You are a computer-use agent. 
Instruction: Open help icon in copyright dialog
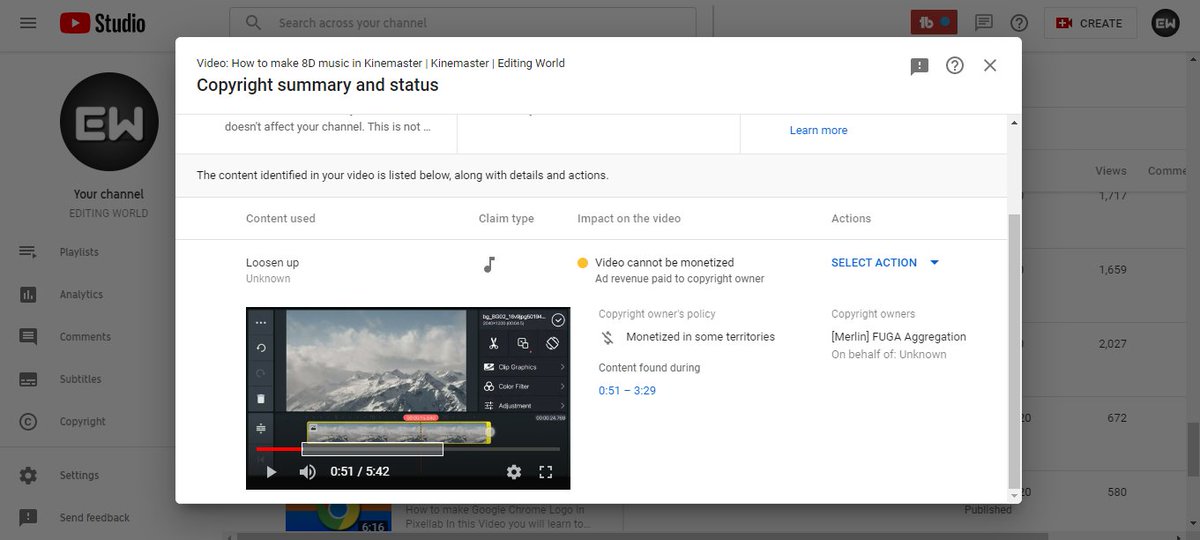pos(955,65)
